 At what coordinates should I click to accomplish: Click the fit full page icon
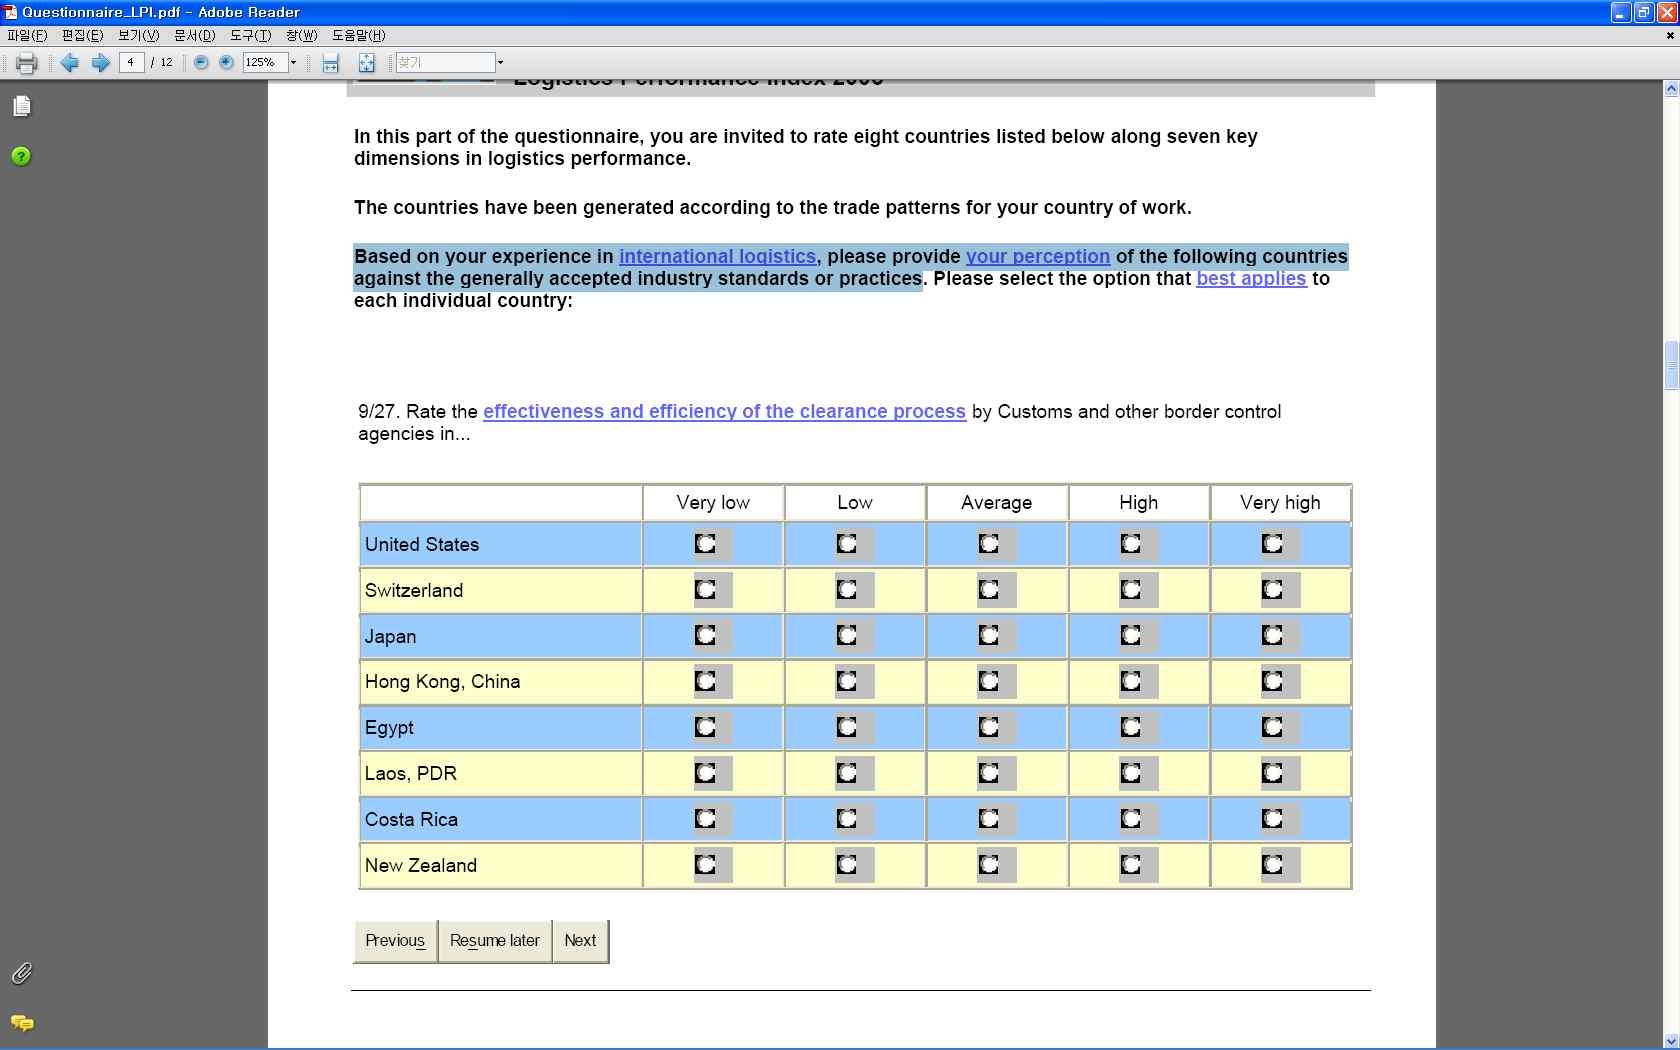pos(367,63)
